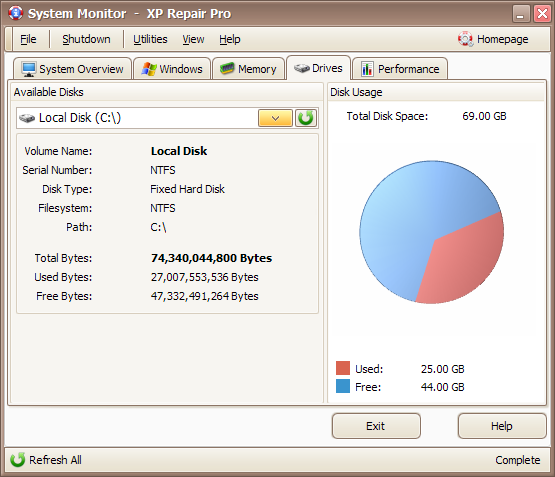Viewport: 555px width, 477px height.
Task: Open the File menu
Action: (28, 39)
